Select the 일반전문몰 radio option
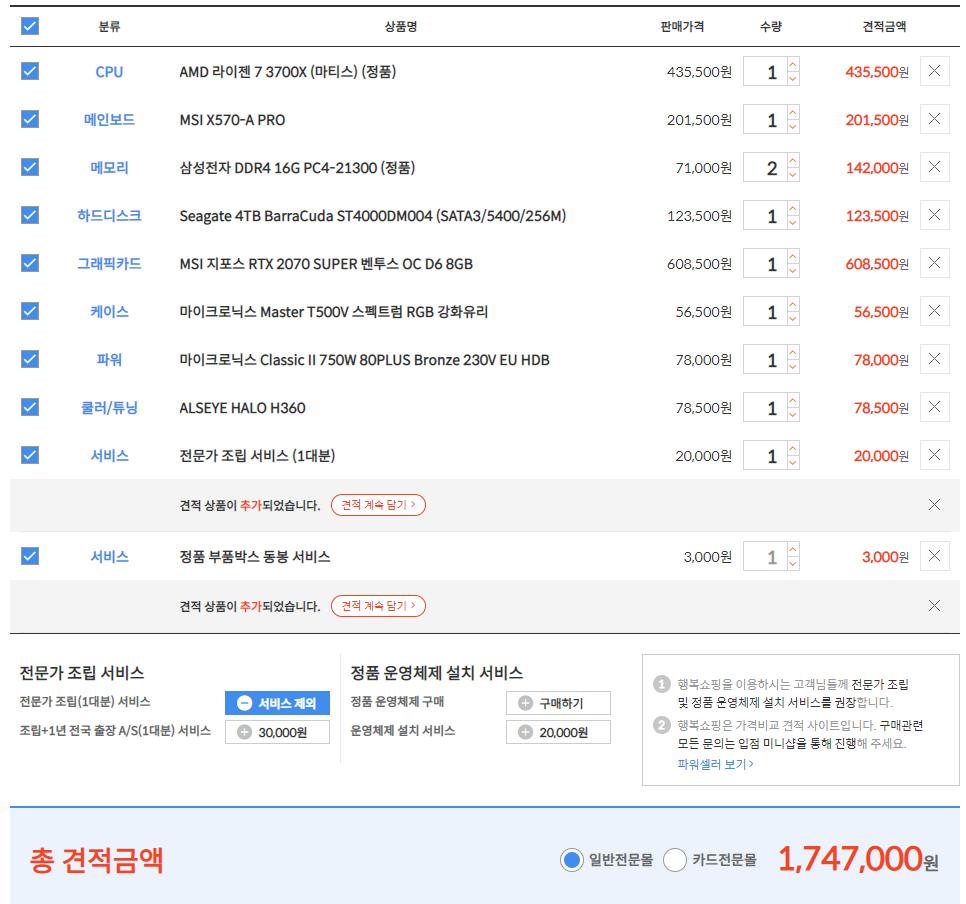 572,860
